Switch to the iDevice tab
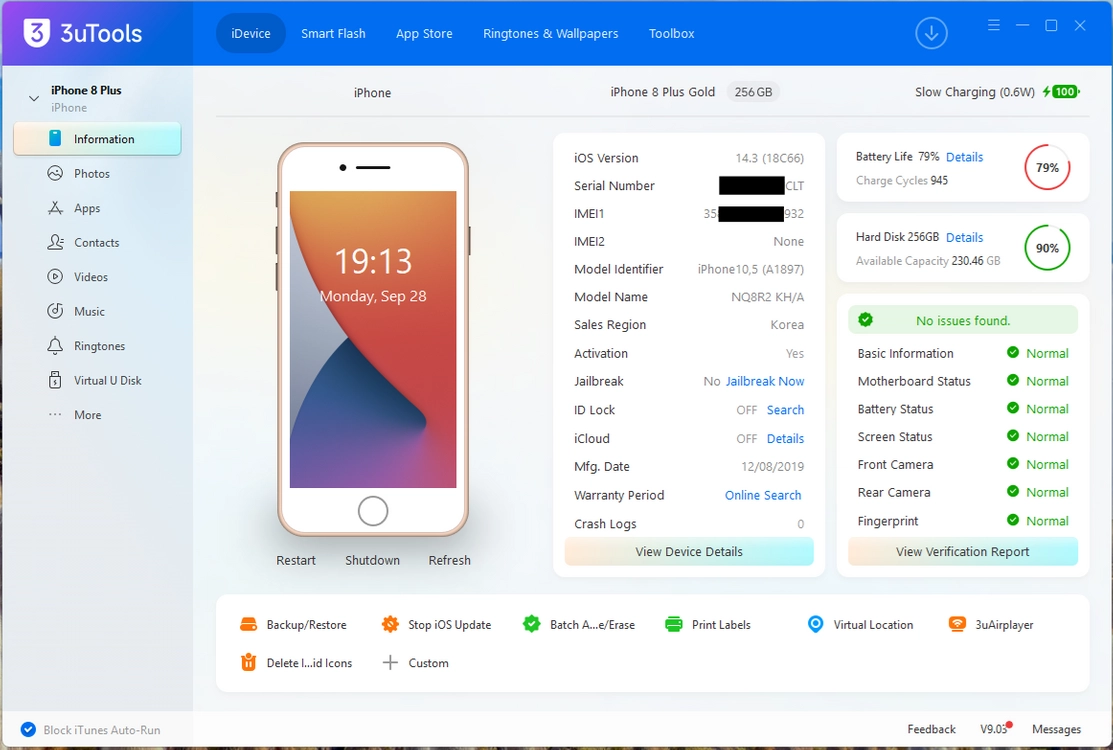The image size is (1113, 750). [x=251, y=33]
